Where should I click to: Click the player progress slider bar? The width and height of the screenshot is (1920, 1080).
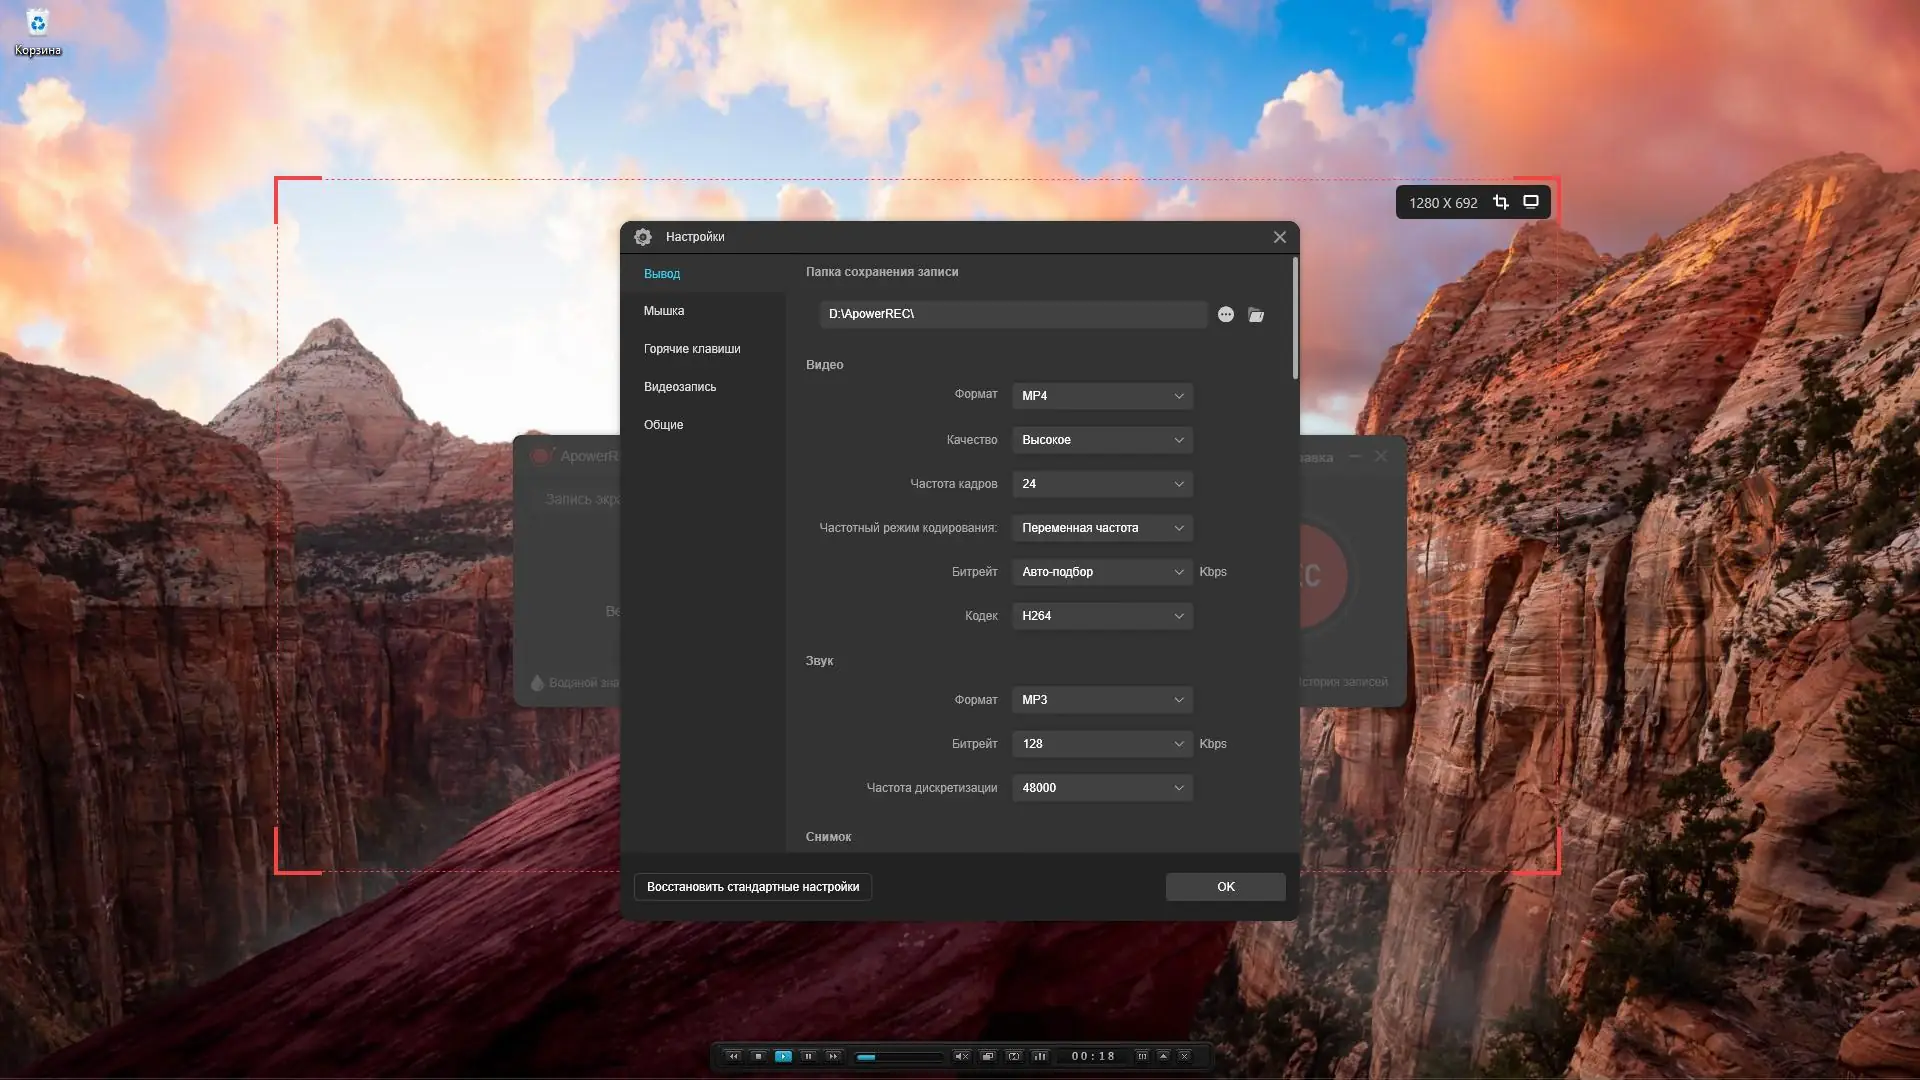[900, 1056]
